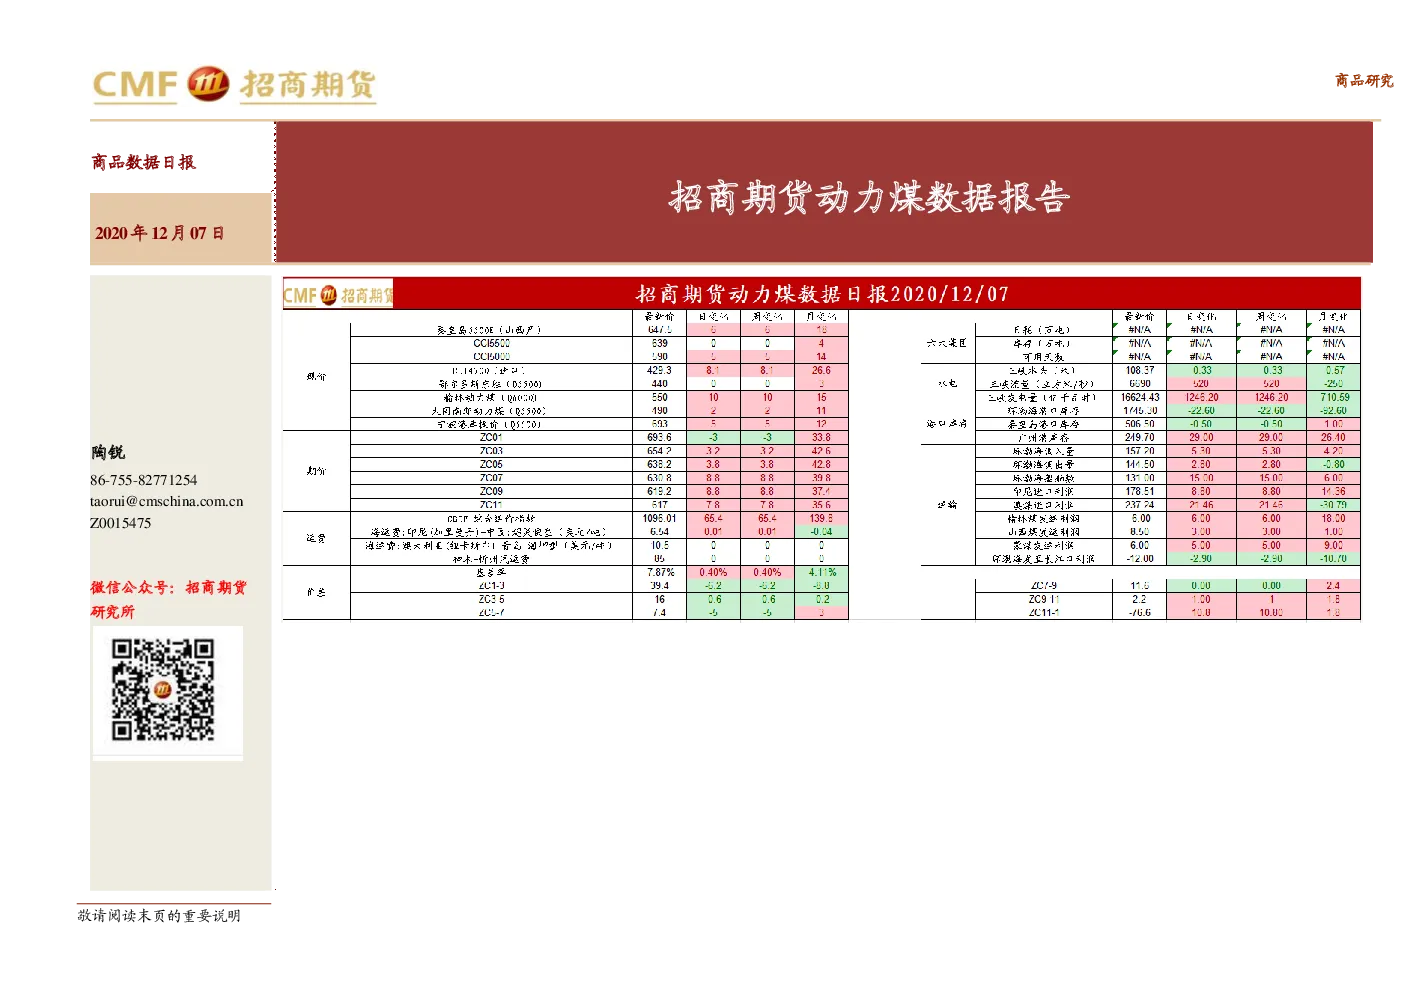Click the small CMF logo in the table banner
This screenshot has height=992, width=1403.
[338, 295]
